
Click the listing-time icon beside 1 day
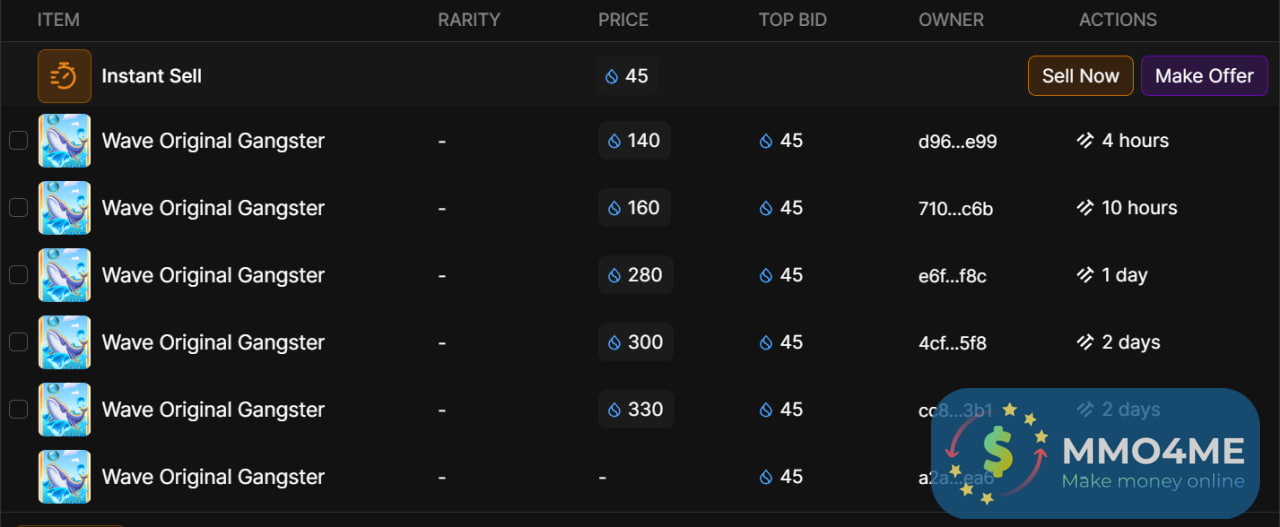point(1085,275)
